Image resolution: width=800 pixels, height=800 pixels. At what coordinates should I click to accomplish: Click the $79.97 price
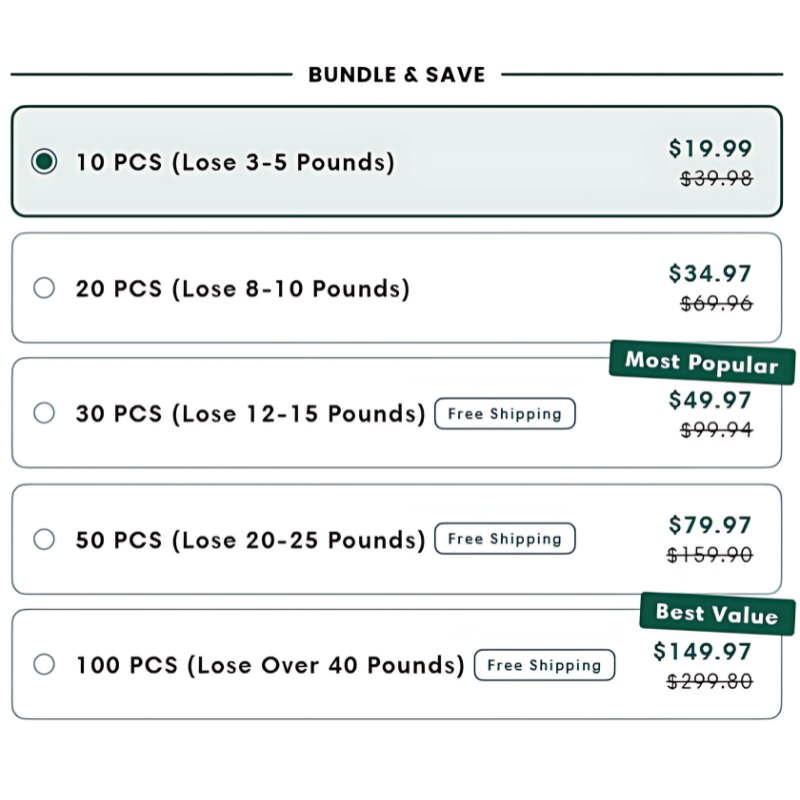pyautogui.click(x=710, y=525)
